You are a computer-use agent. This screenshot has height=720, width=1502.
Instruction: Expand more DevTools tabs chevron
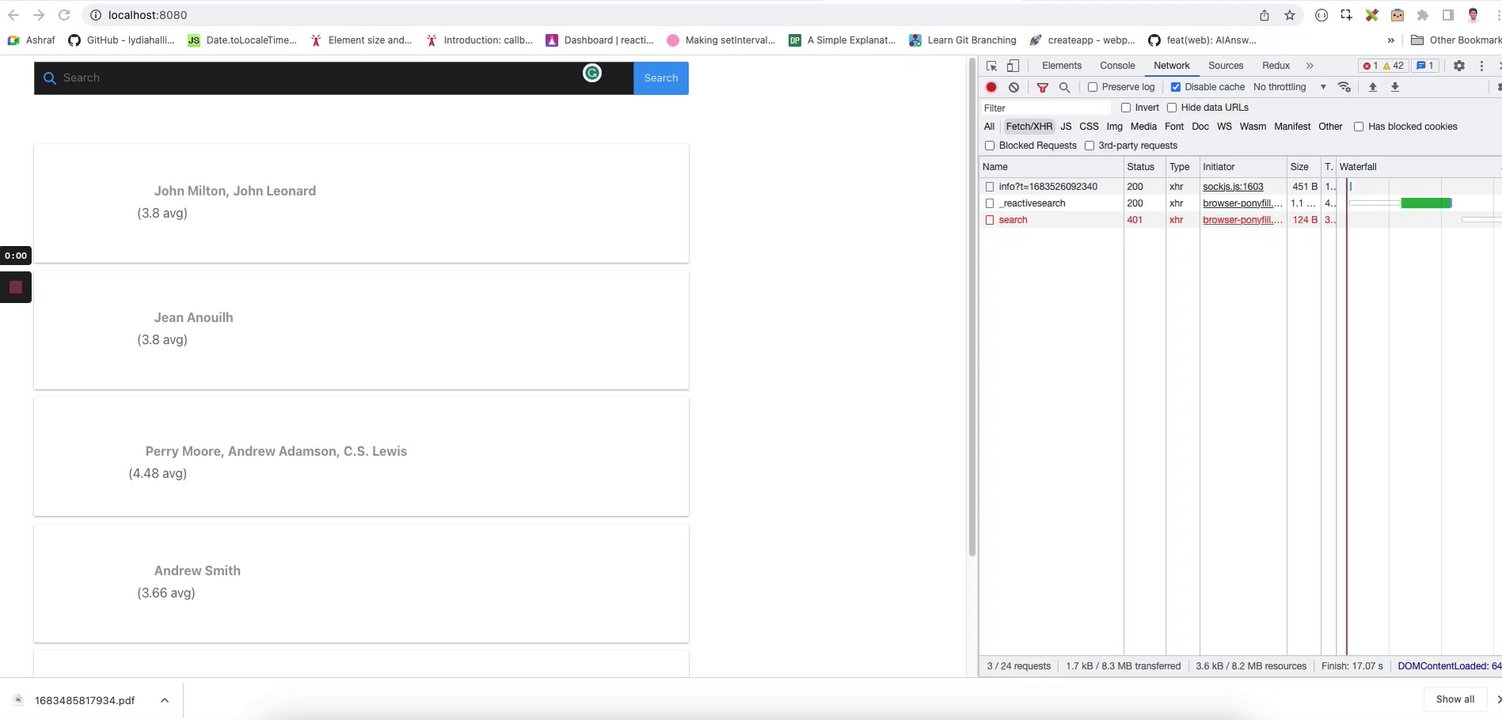pyautogui.click(x=1309, y=66)
